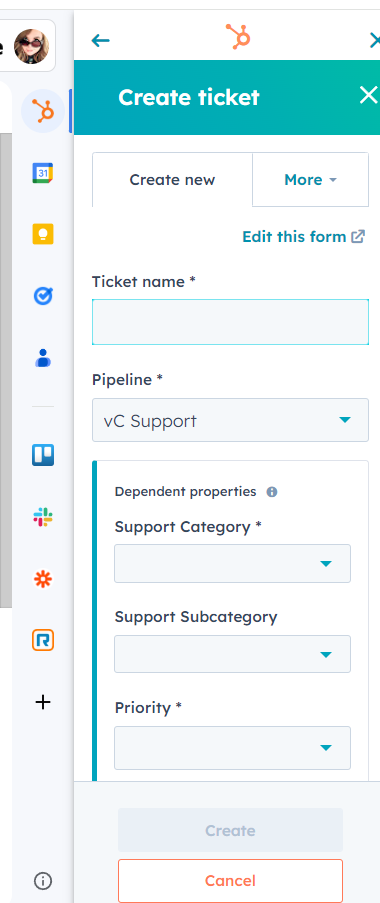
Task: Switch to the Create new tab
Action: tap(172, 180)
